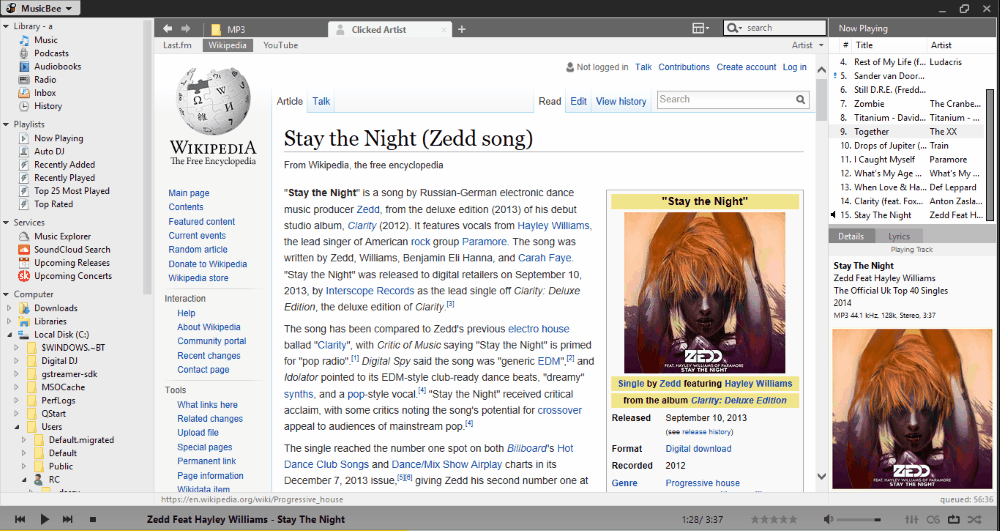Collapse the Playlists section

pyautogui.click(x=6, y=124)
